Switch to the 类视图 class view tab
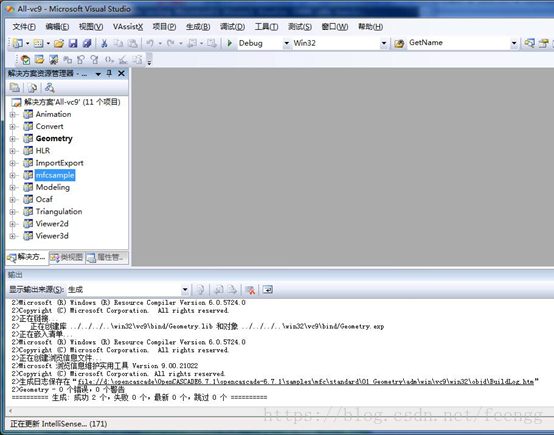Screen dimensions: 554x435 click(67, 258)
